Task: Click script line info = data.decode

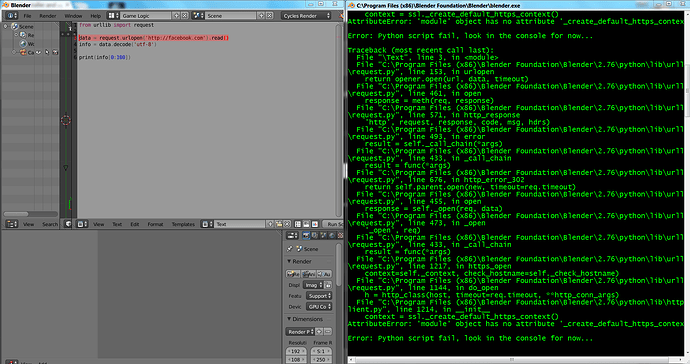Action: [117, 44]
